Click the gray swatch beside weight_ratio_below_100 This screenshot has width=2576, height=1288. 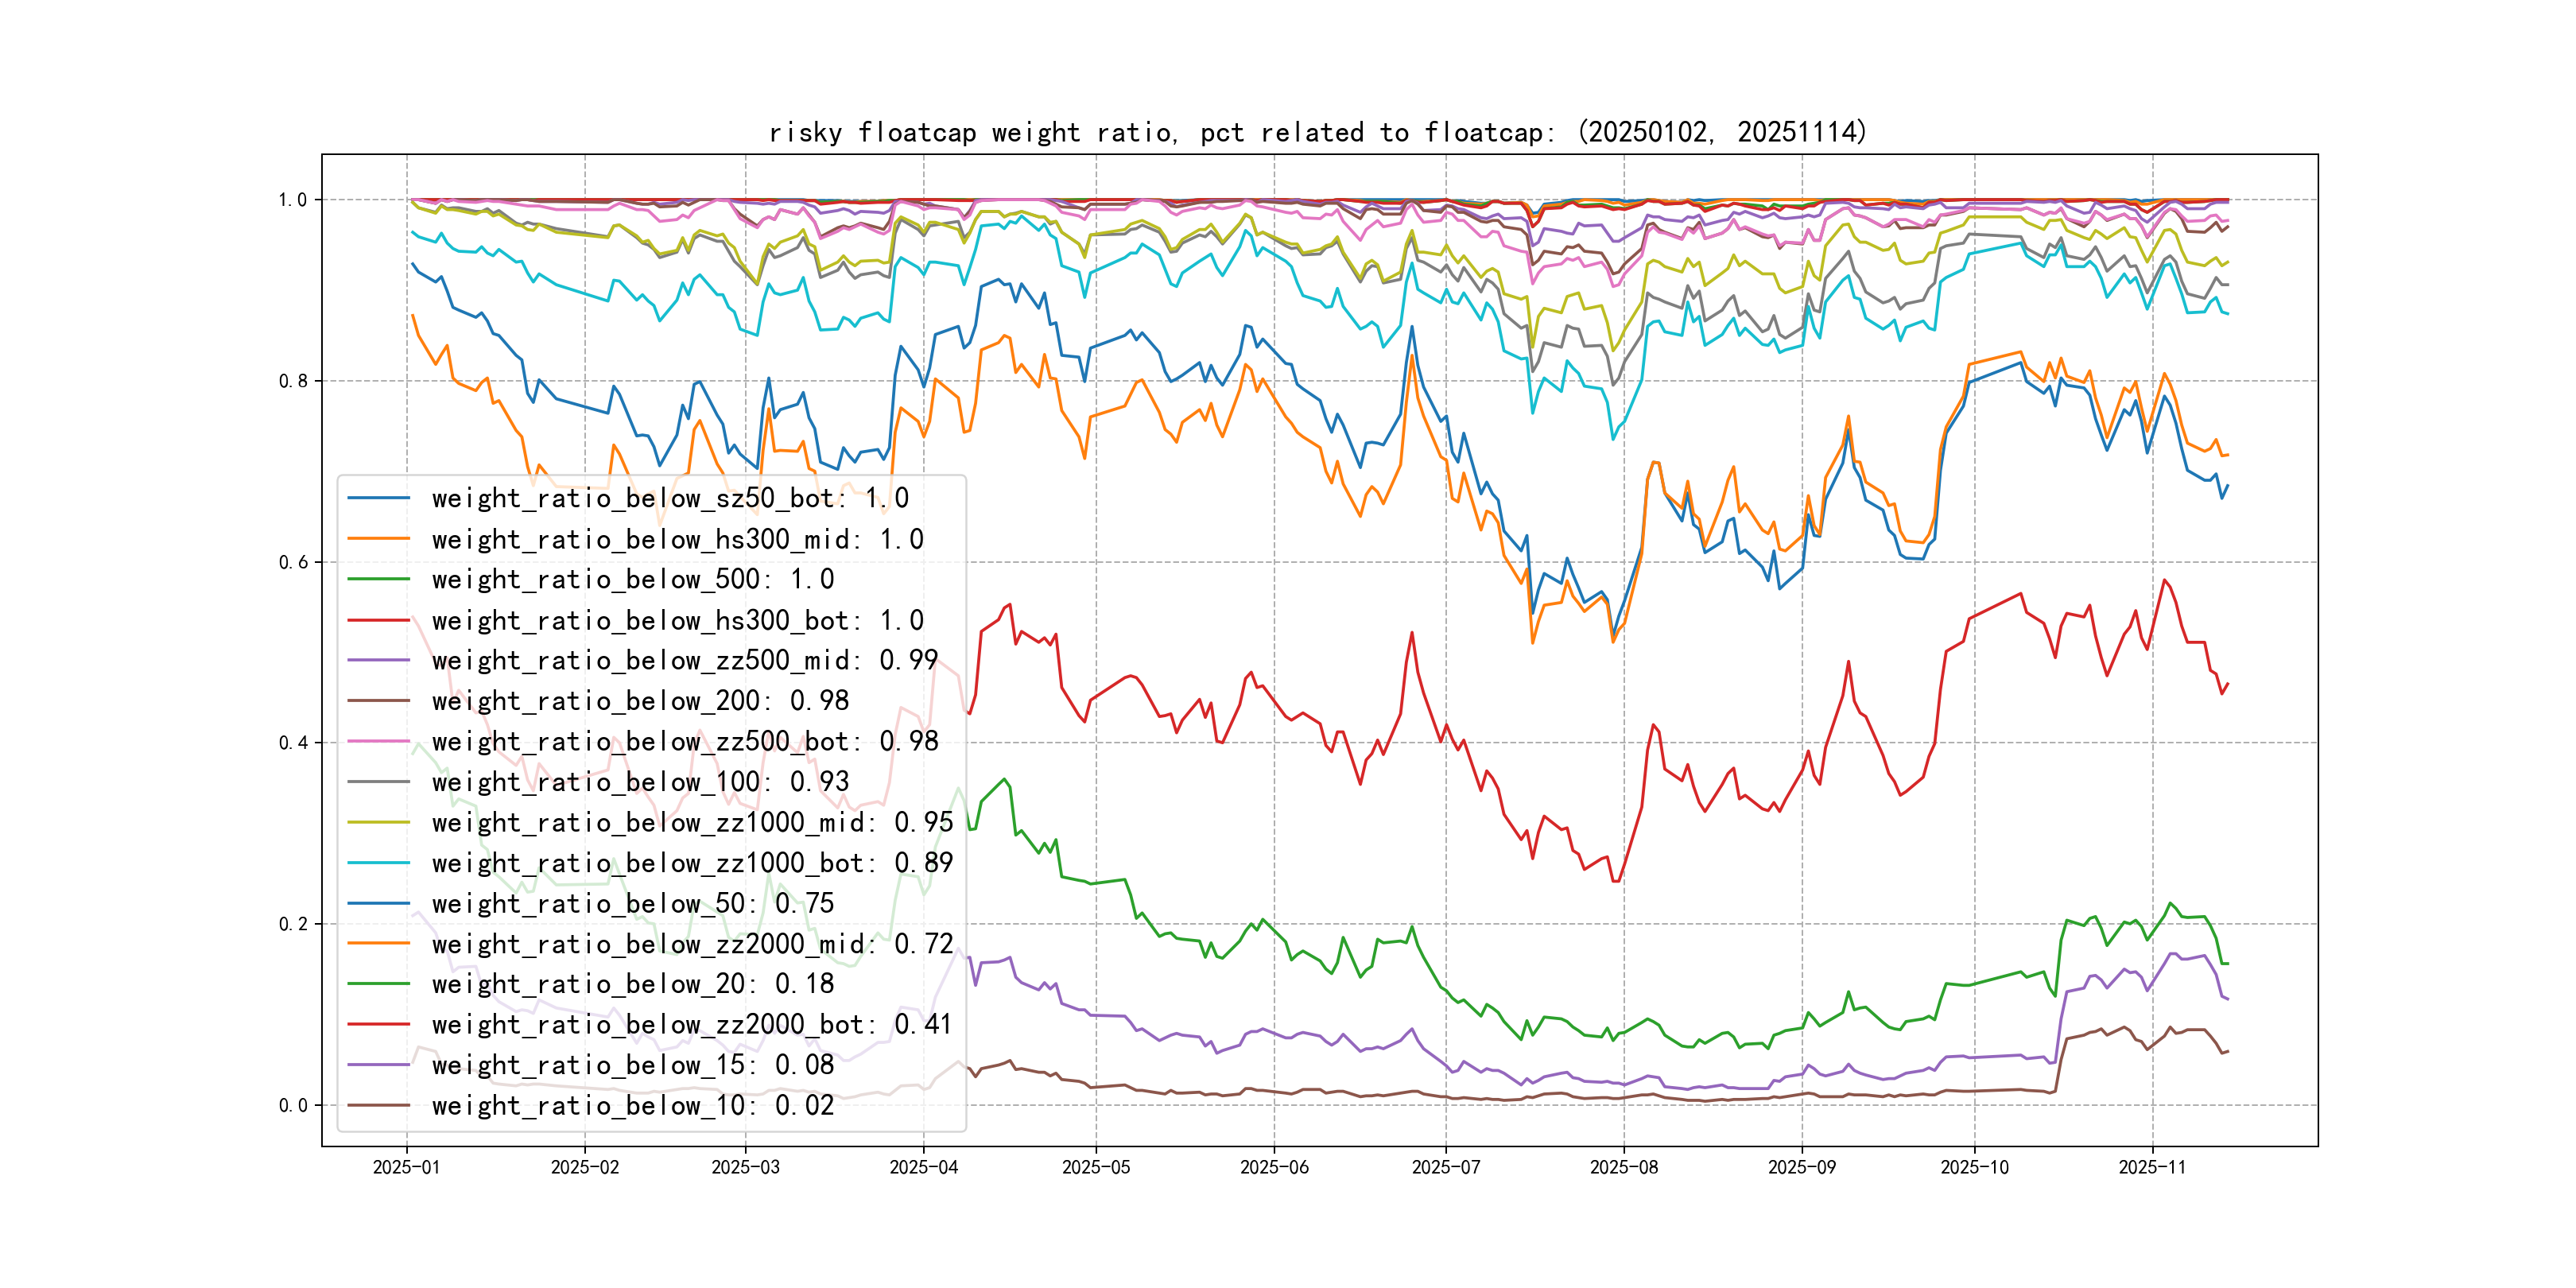tap(378, 782)
